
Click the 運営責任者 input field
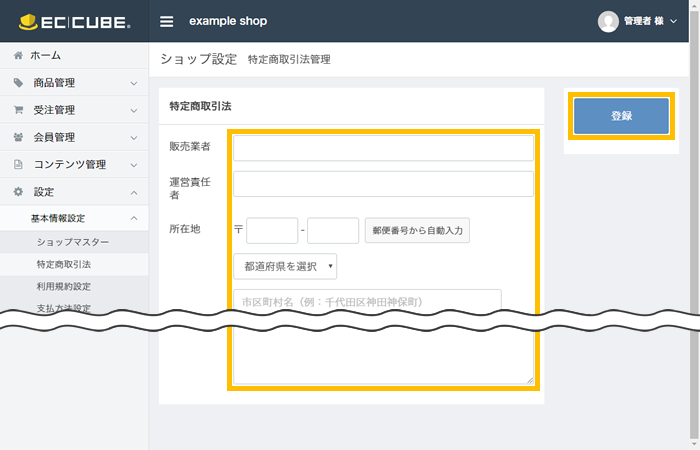click(x=383, y=184)
